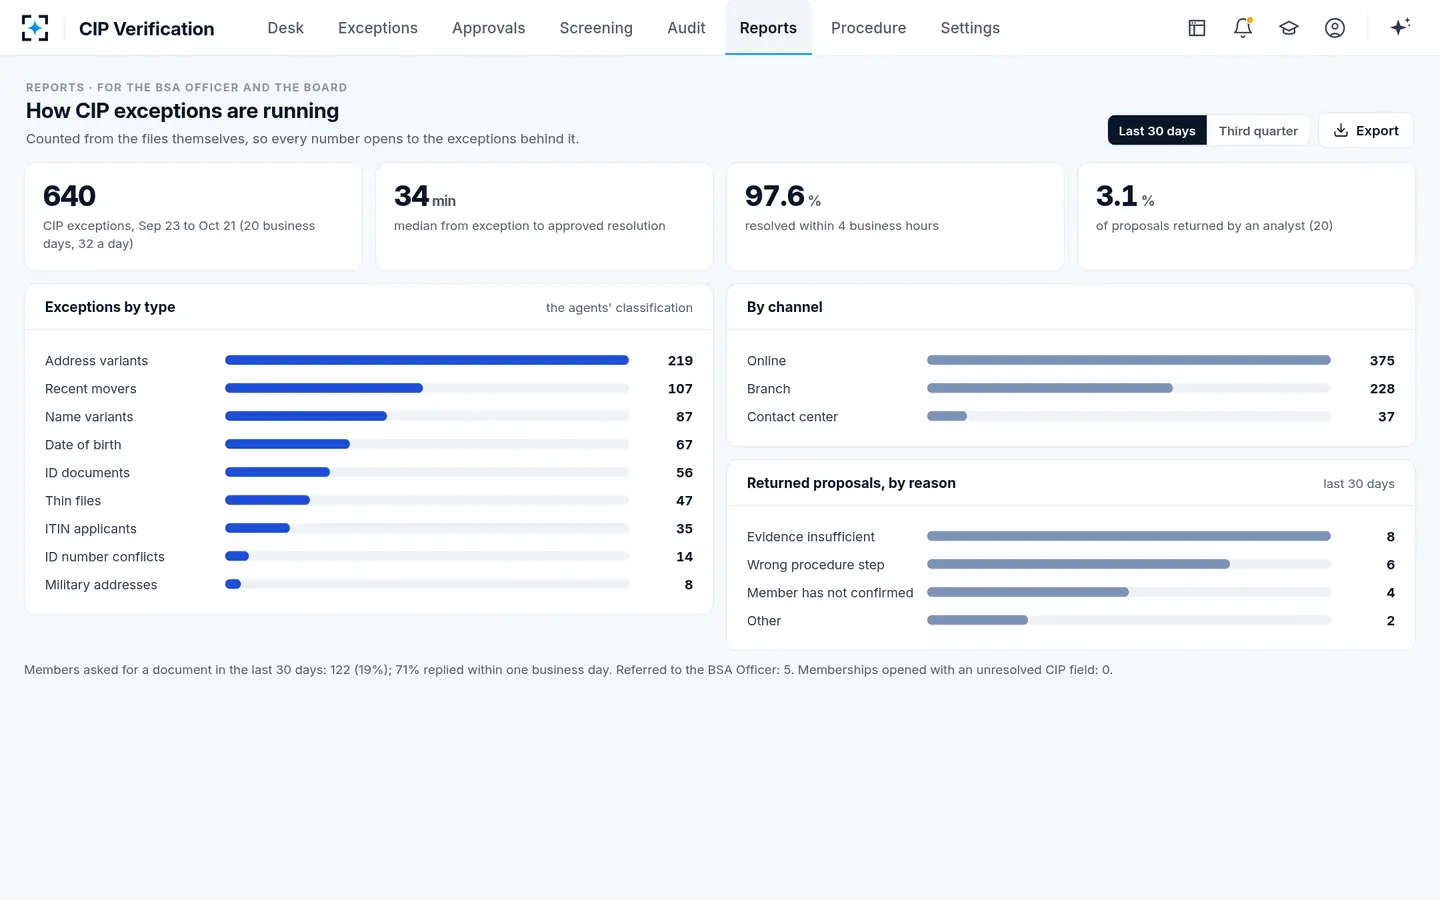The width and height of the screenshot is (1440, 900).
Task: Click the Evidence insufficient reason label
Action: [811, 537]
